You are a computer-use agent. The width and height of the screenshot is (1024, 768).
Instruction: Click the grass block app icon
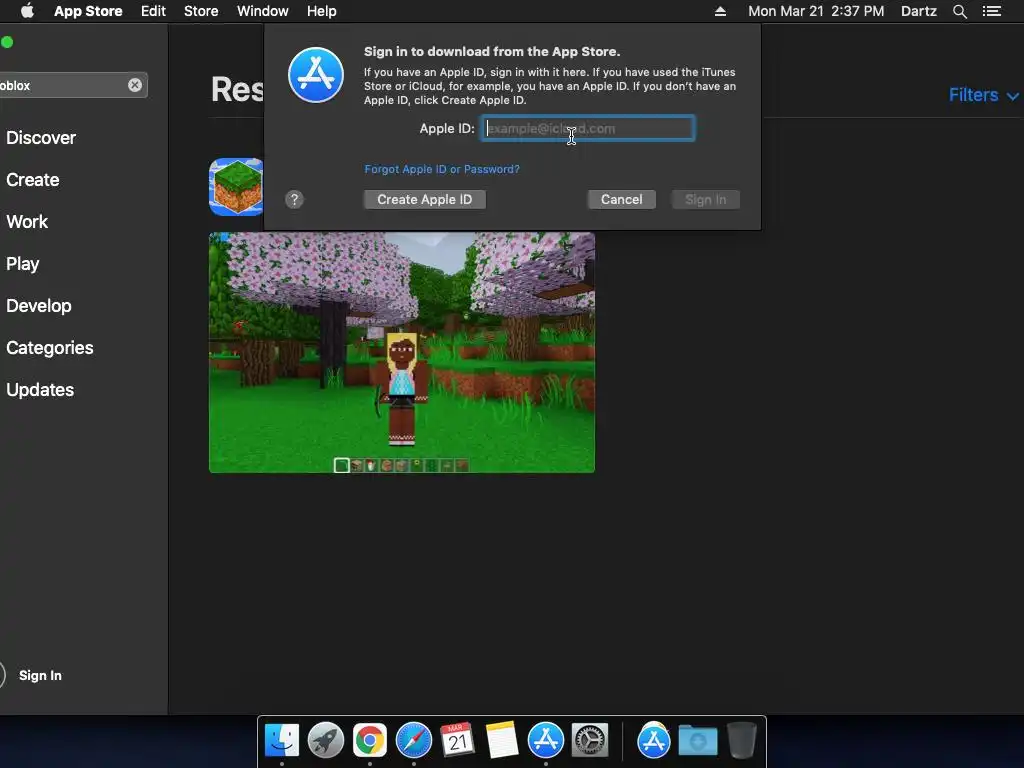point(236,187)
